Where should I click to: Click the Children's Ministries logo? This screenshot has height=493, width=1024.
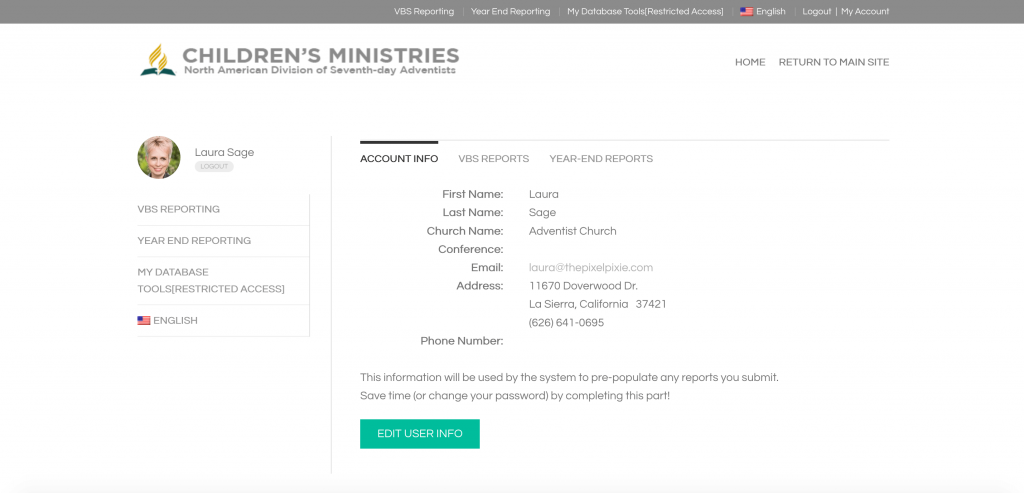point(299,60)
